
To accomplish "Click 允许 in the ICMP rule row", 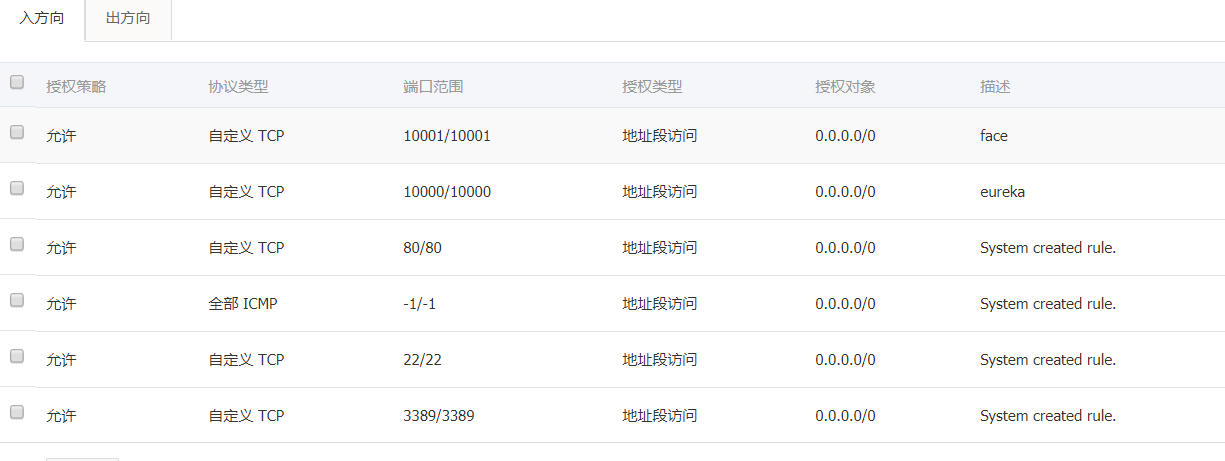I will [x=61, y=304].
